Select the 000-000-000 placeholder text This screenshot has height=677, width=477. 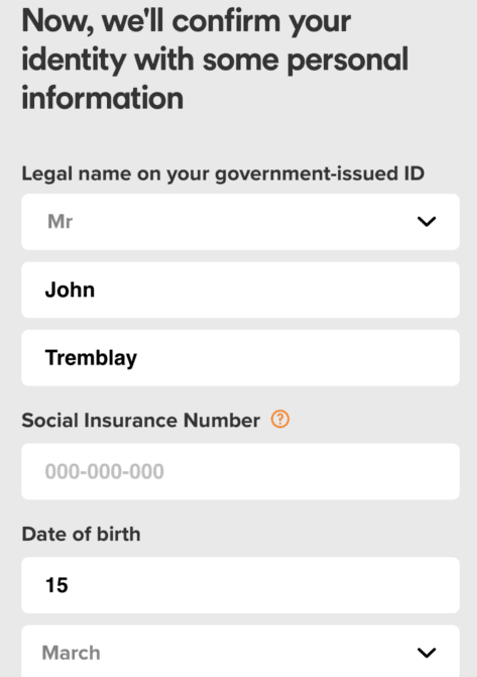(x=104, y=471)
